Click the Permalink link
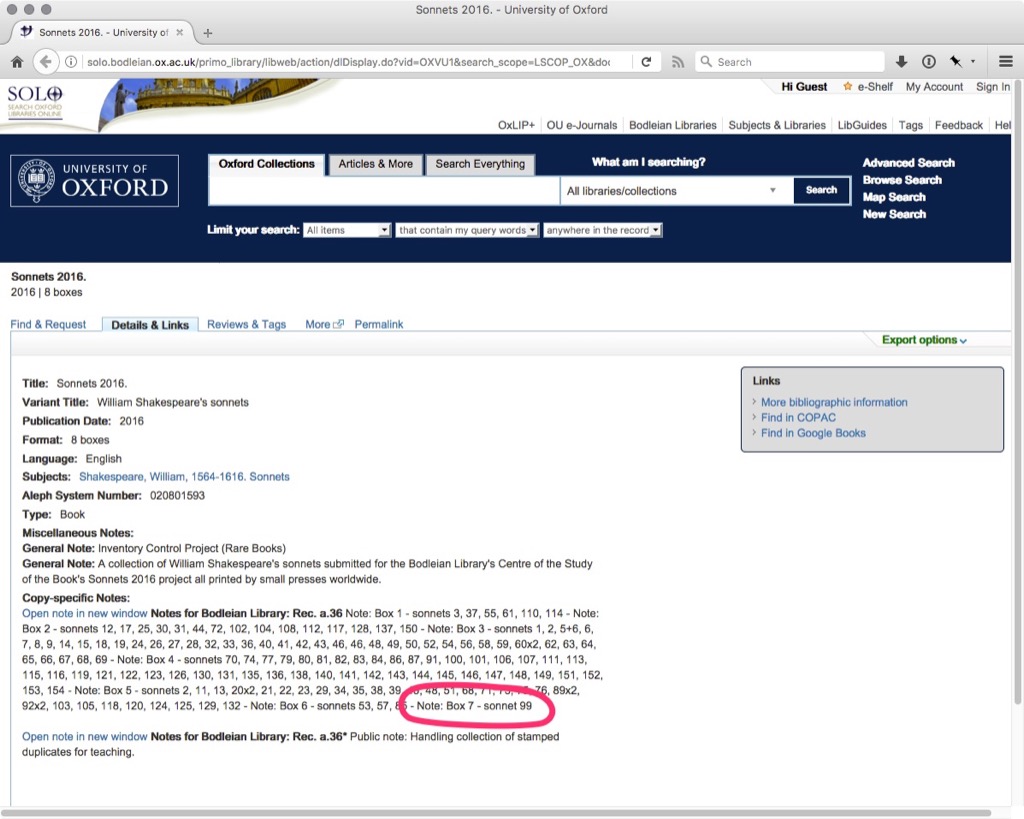This screenshot has width=1024, height=819. (x=379, y=324)
